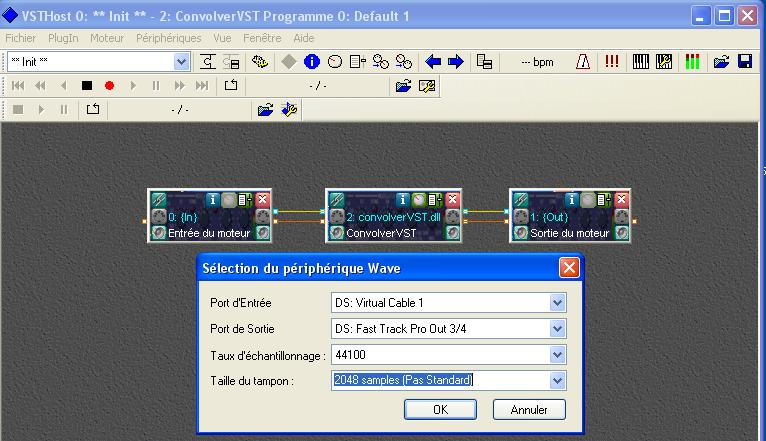The image size is (766, 441).
Task: Open the Aide menu
Action: (304, 38)
